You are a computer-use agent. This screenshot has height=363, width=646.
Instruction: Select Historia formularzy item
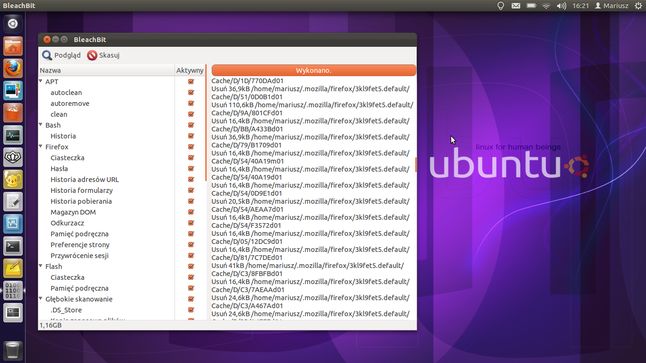tap(82, 190)
